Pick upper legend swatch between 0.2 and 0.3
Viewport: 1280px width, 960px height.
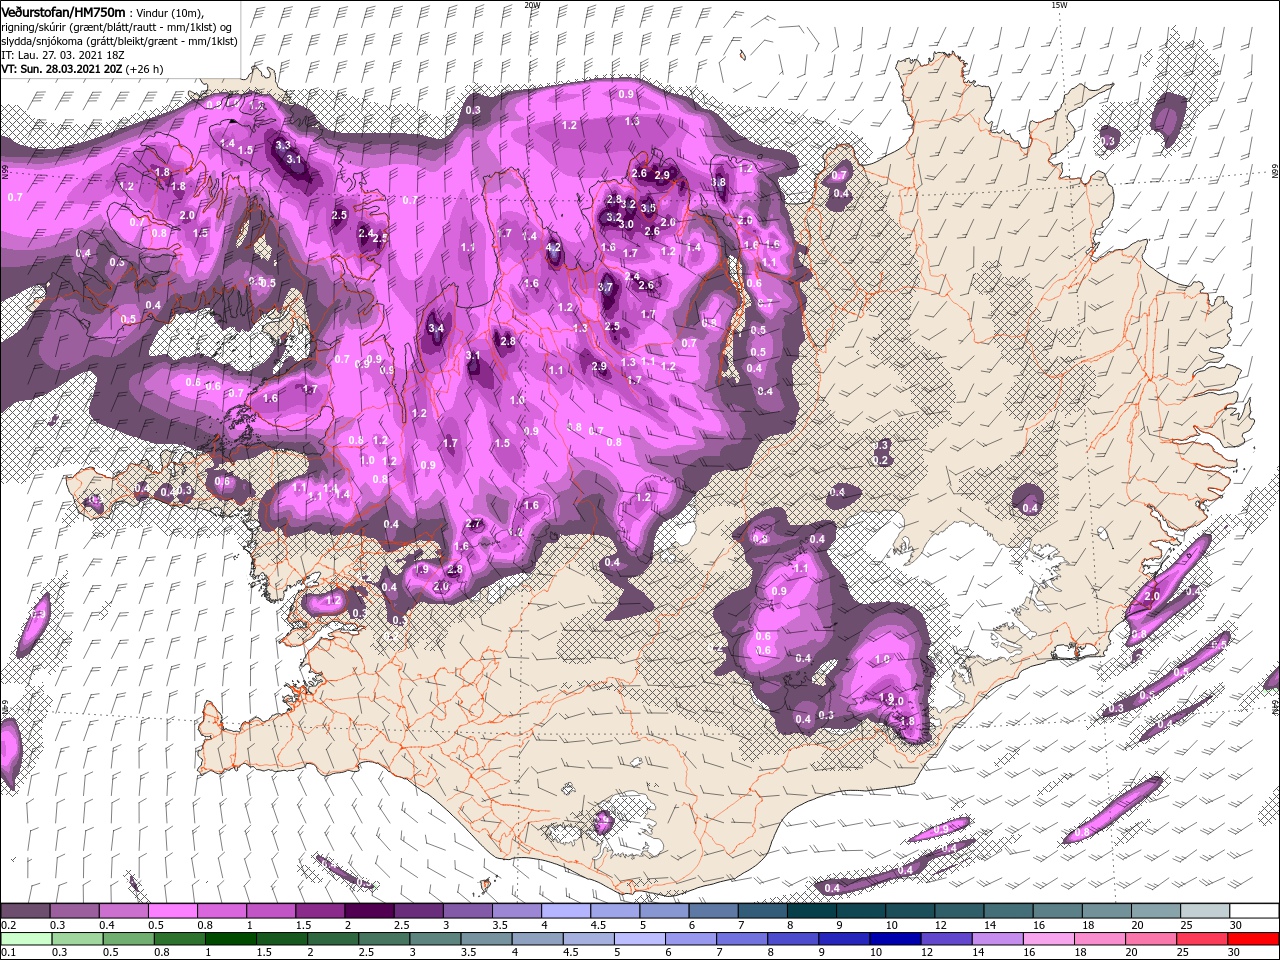25,911
